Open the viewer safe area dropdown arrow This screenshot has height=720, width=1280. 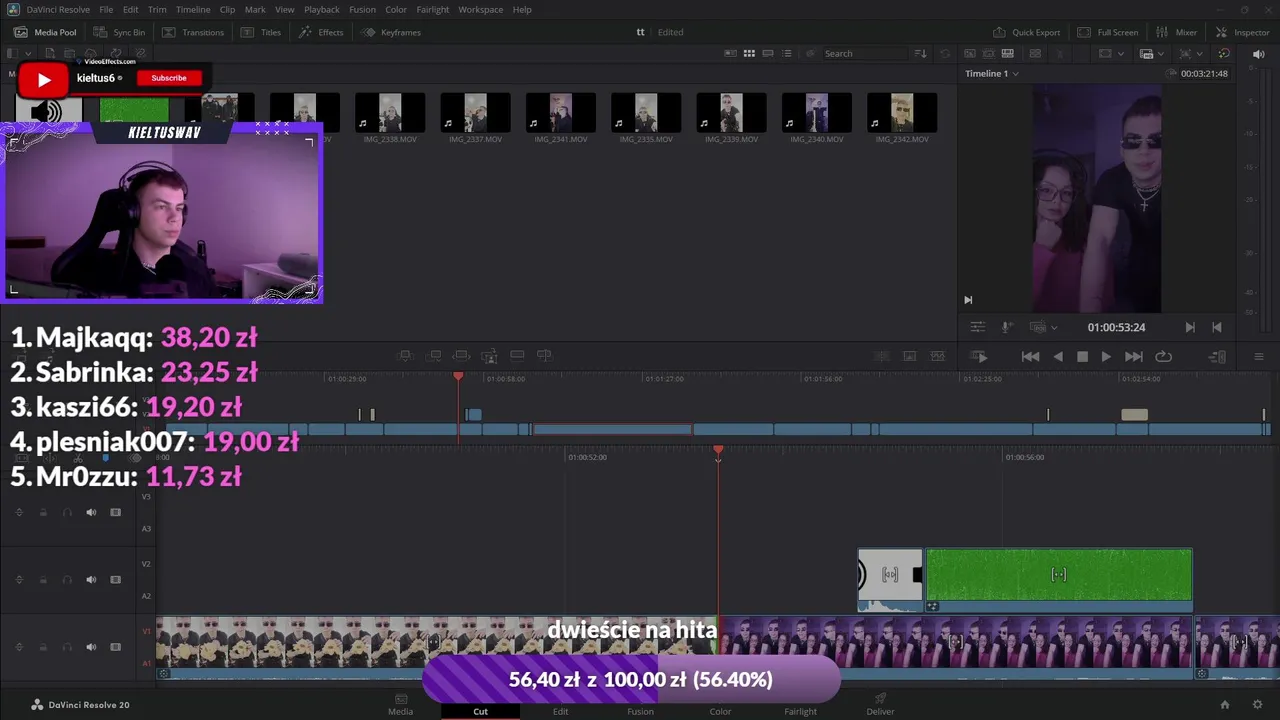coord(1121,53)
